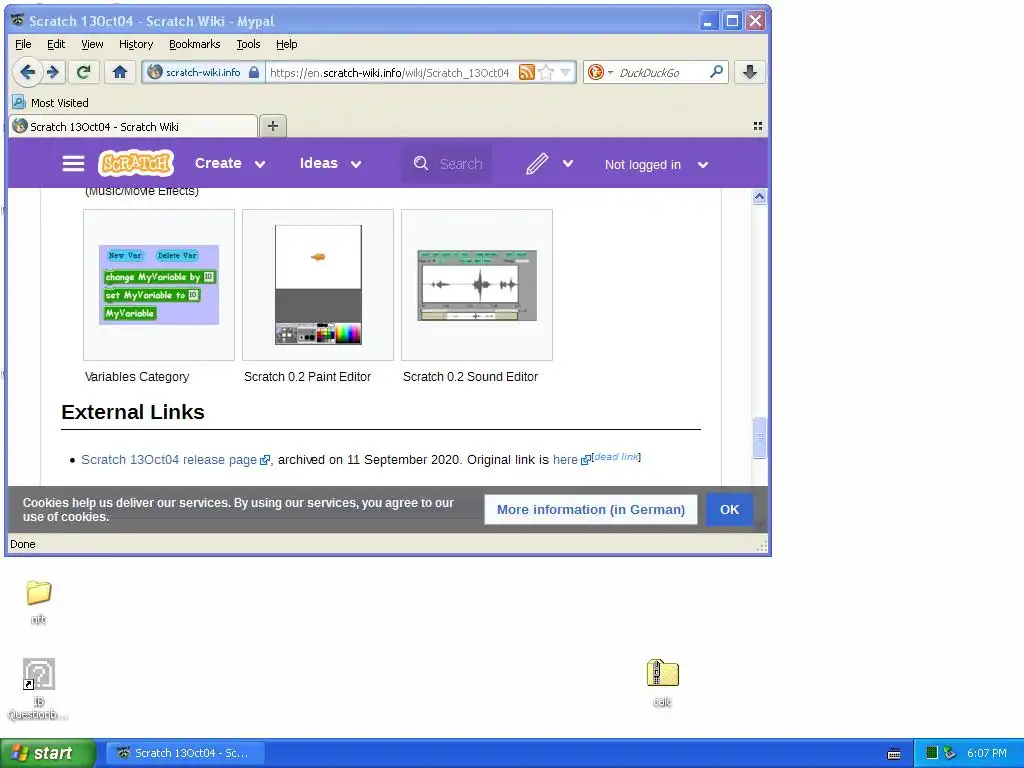This screenshot has height=768, width=1024.
Task: Select the IB Questionb... shortcut on desktop
Action: pyautogui.click(x=39, y=690)
